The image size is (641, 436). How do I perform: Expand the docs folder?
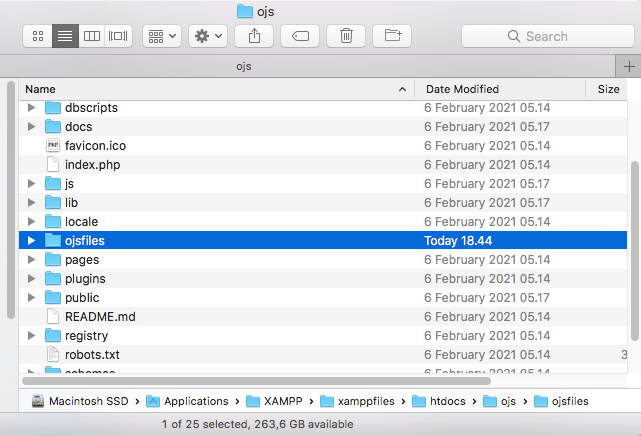(x=31, y=127)
